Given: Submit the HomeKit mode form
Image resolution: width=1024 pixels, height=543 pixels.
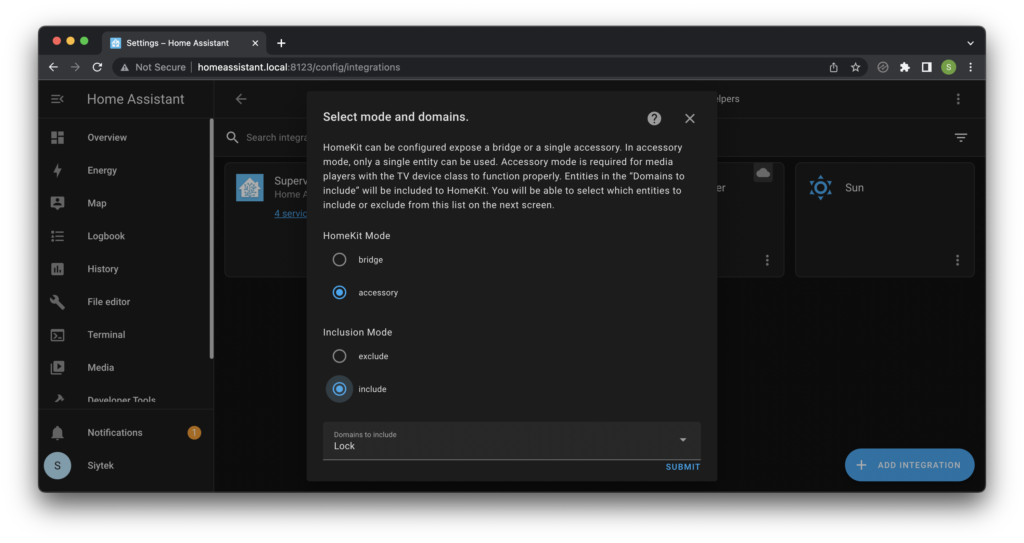Looking at the screenshot, I should [x=682, y=467].
